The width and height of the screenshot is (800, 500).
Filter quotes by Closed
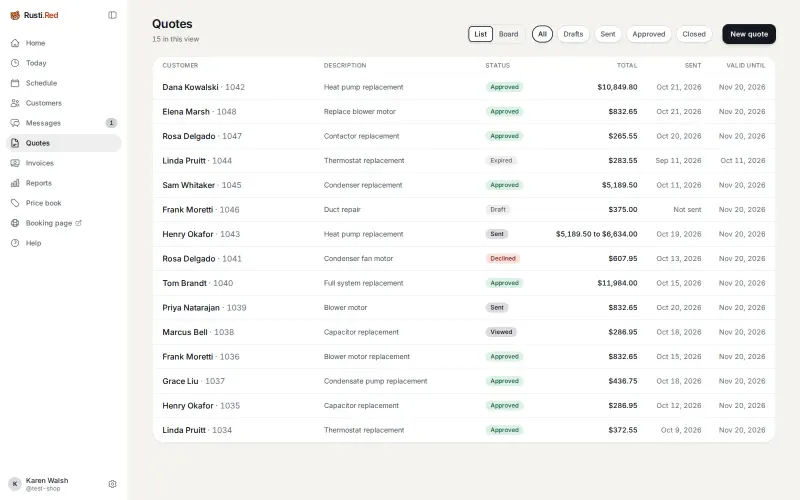694,34
